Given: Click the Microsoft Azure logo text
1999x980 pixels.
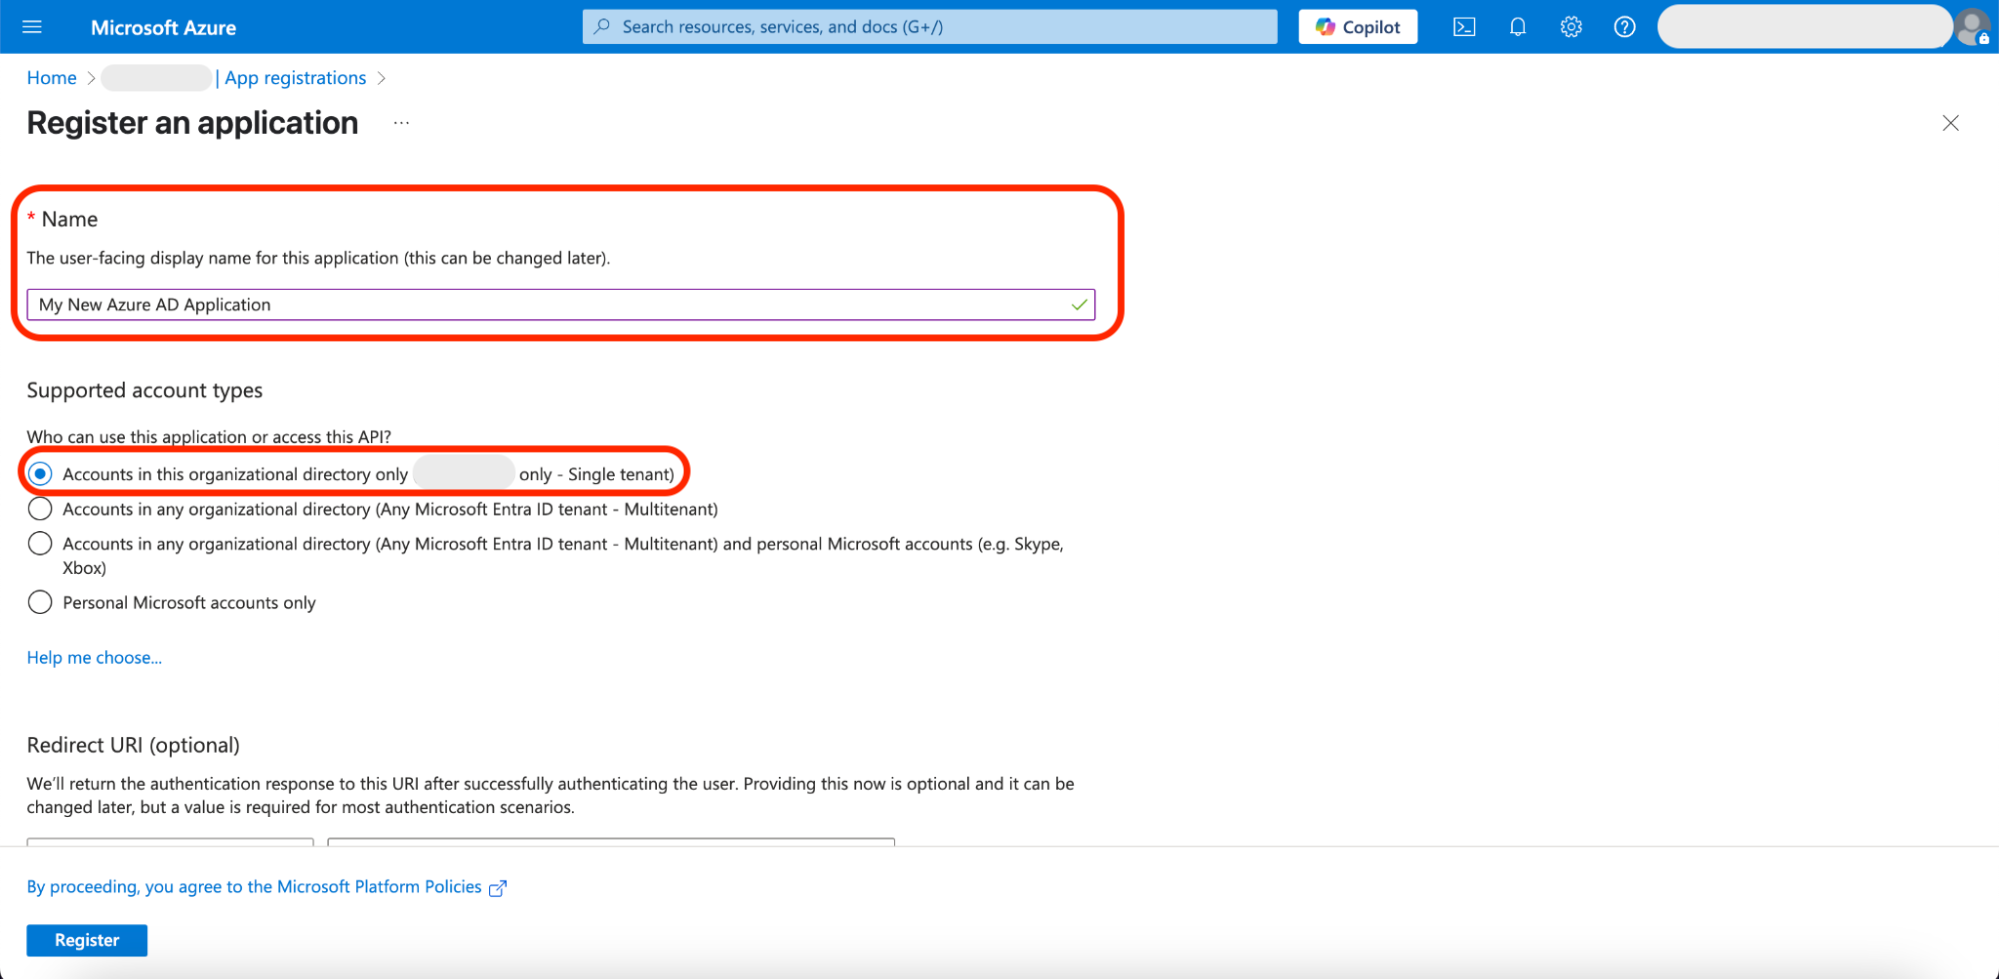Looking at the screenshot, I should 163,27.
